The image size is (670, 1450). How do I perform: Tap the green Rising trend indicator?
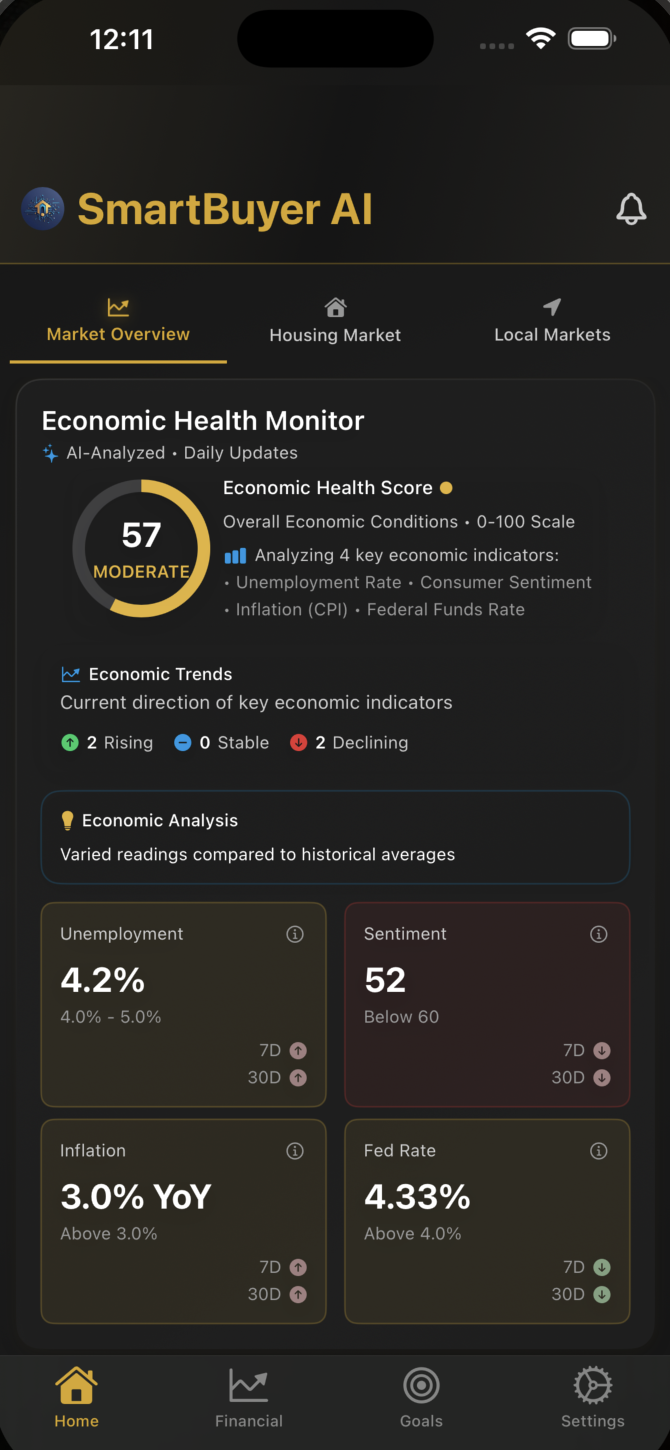70,743
